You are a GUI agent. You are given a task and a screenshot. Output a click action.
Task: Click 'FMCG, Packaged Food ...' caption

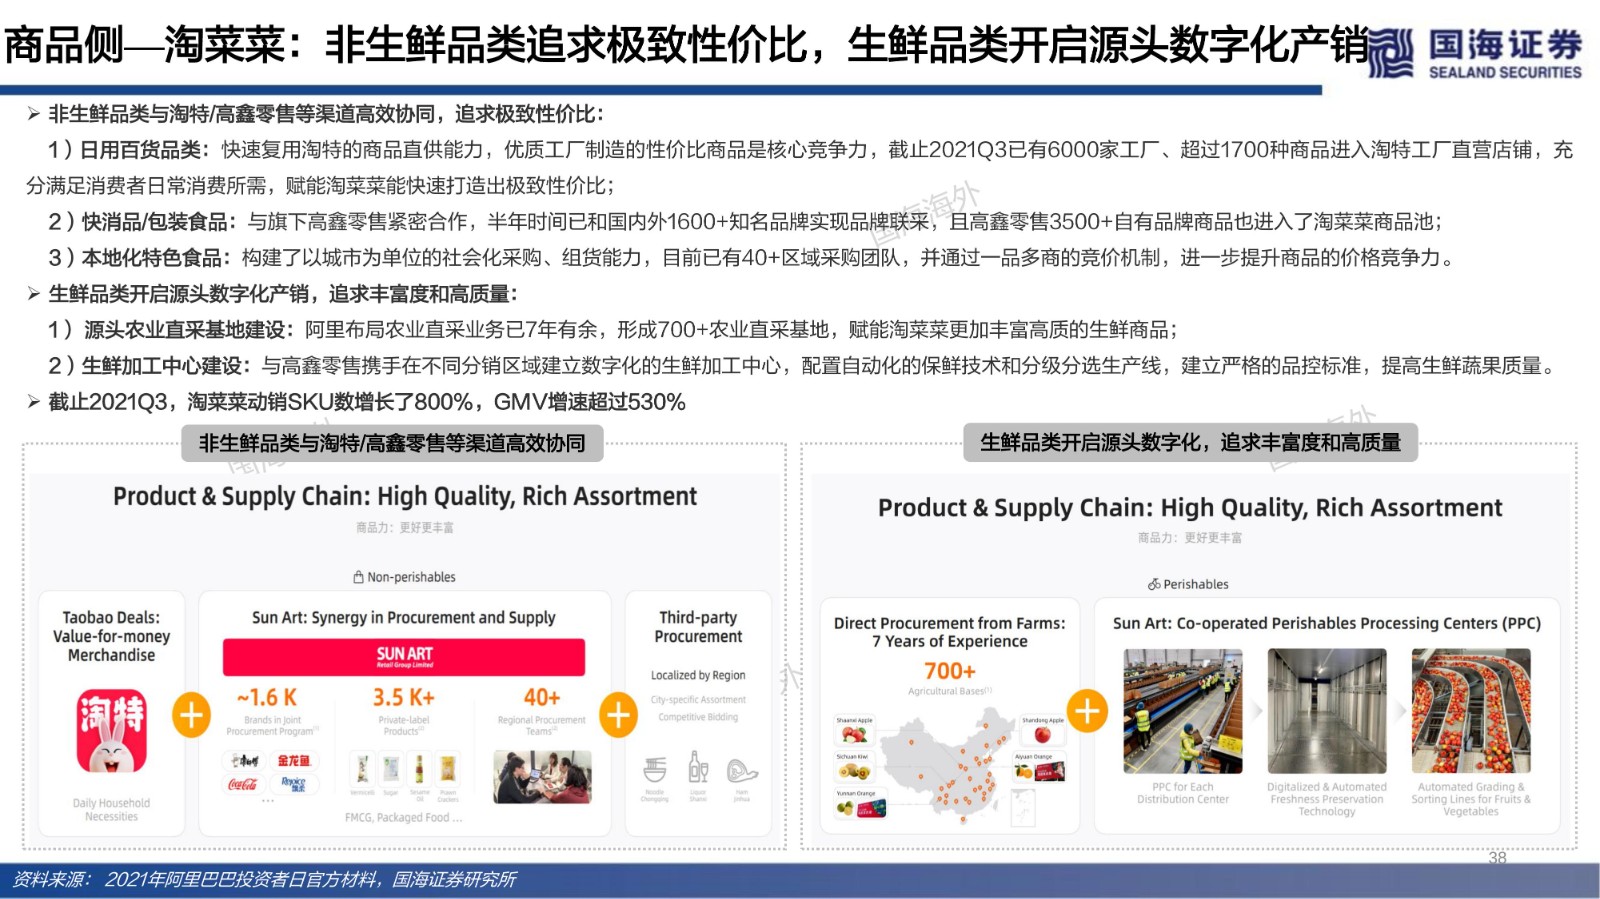pyautogui.click(x=404, y=817)
